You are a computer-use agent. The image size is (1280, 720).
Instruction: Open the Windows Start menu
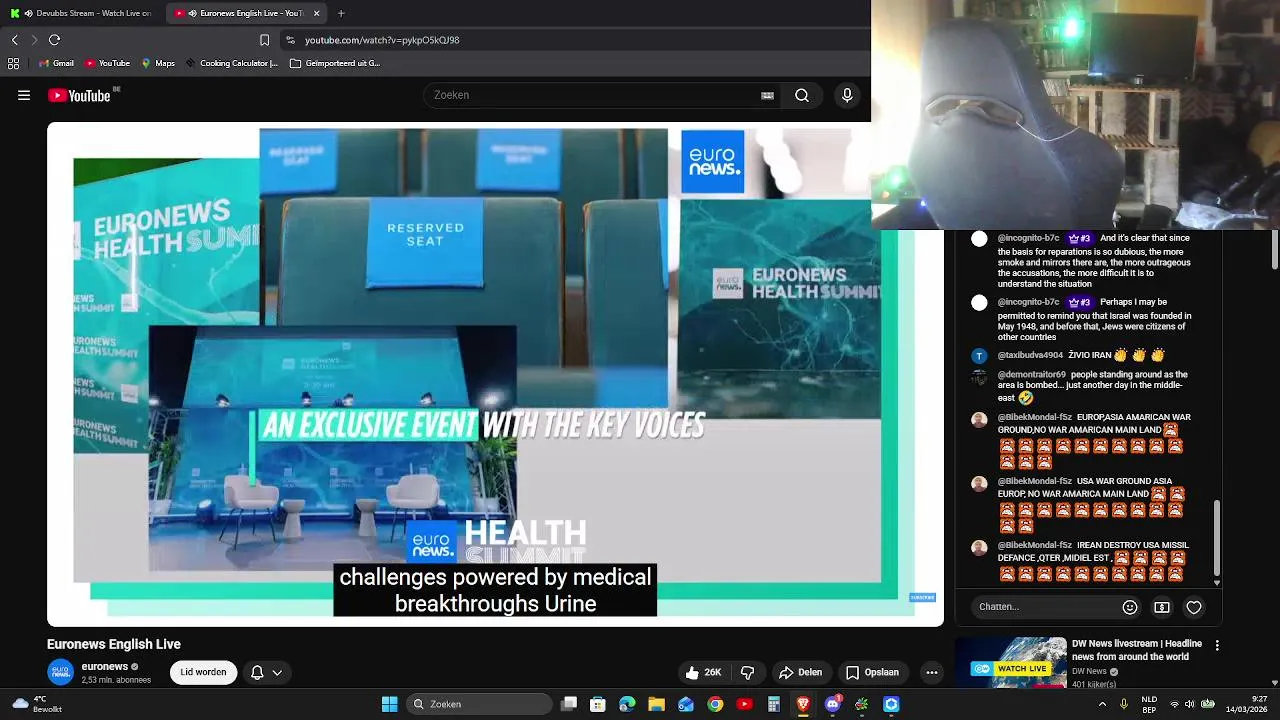point(390,704)
